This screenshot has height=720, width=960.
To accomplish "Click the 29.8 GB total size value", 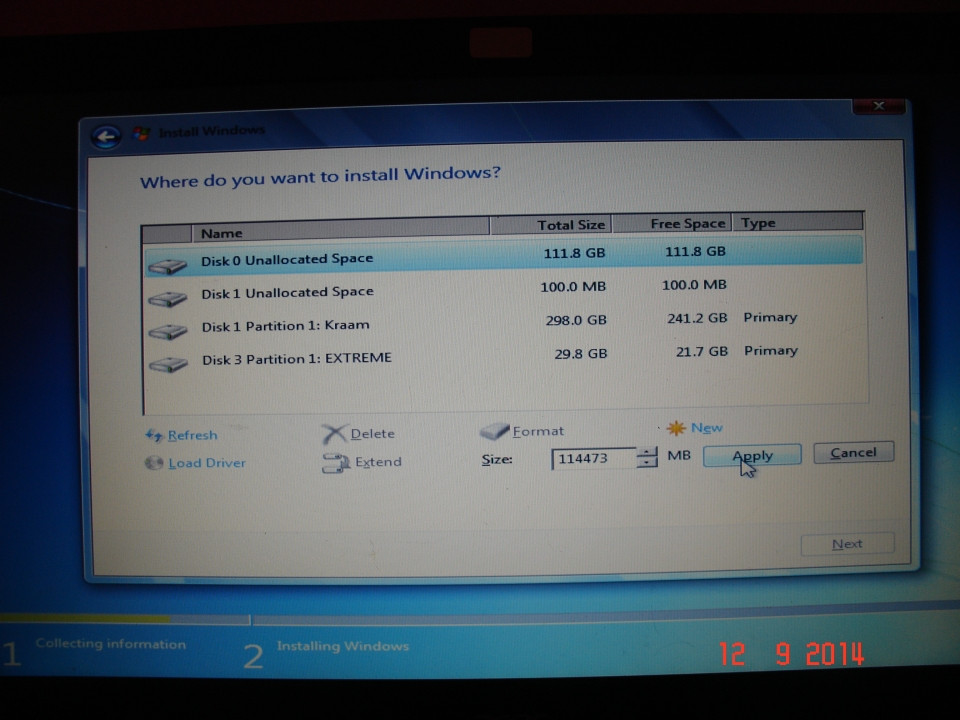I will click(x=580, y=354).
